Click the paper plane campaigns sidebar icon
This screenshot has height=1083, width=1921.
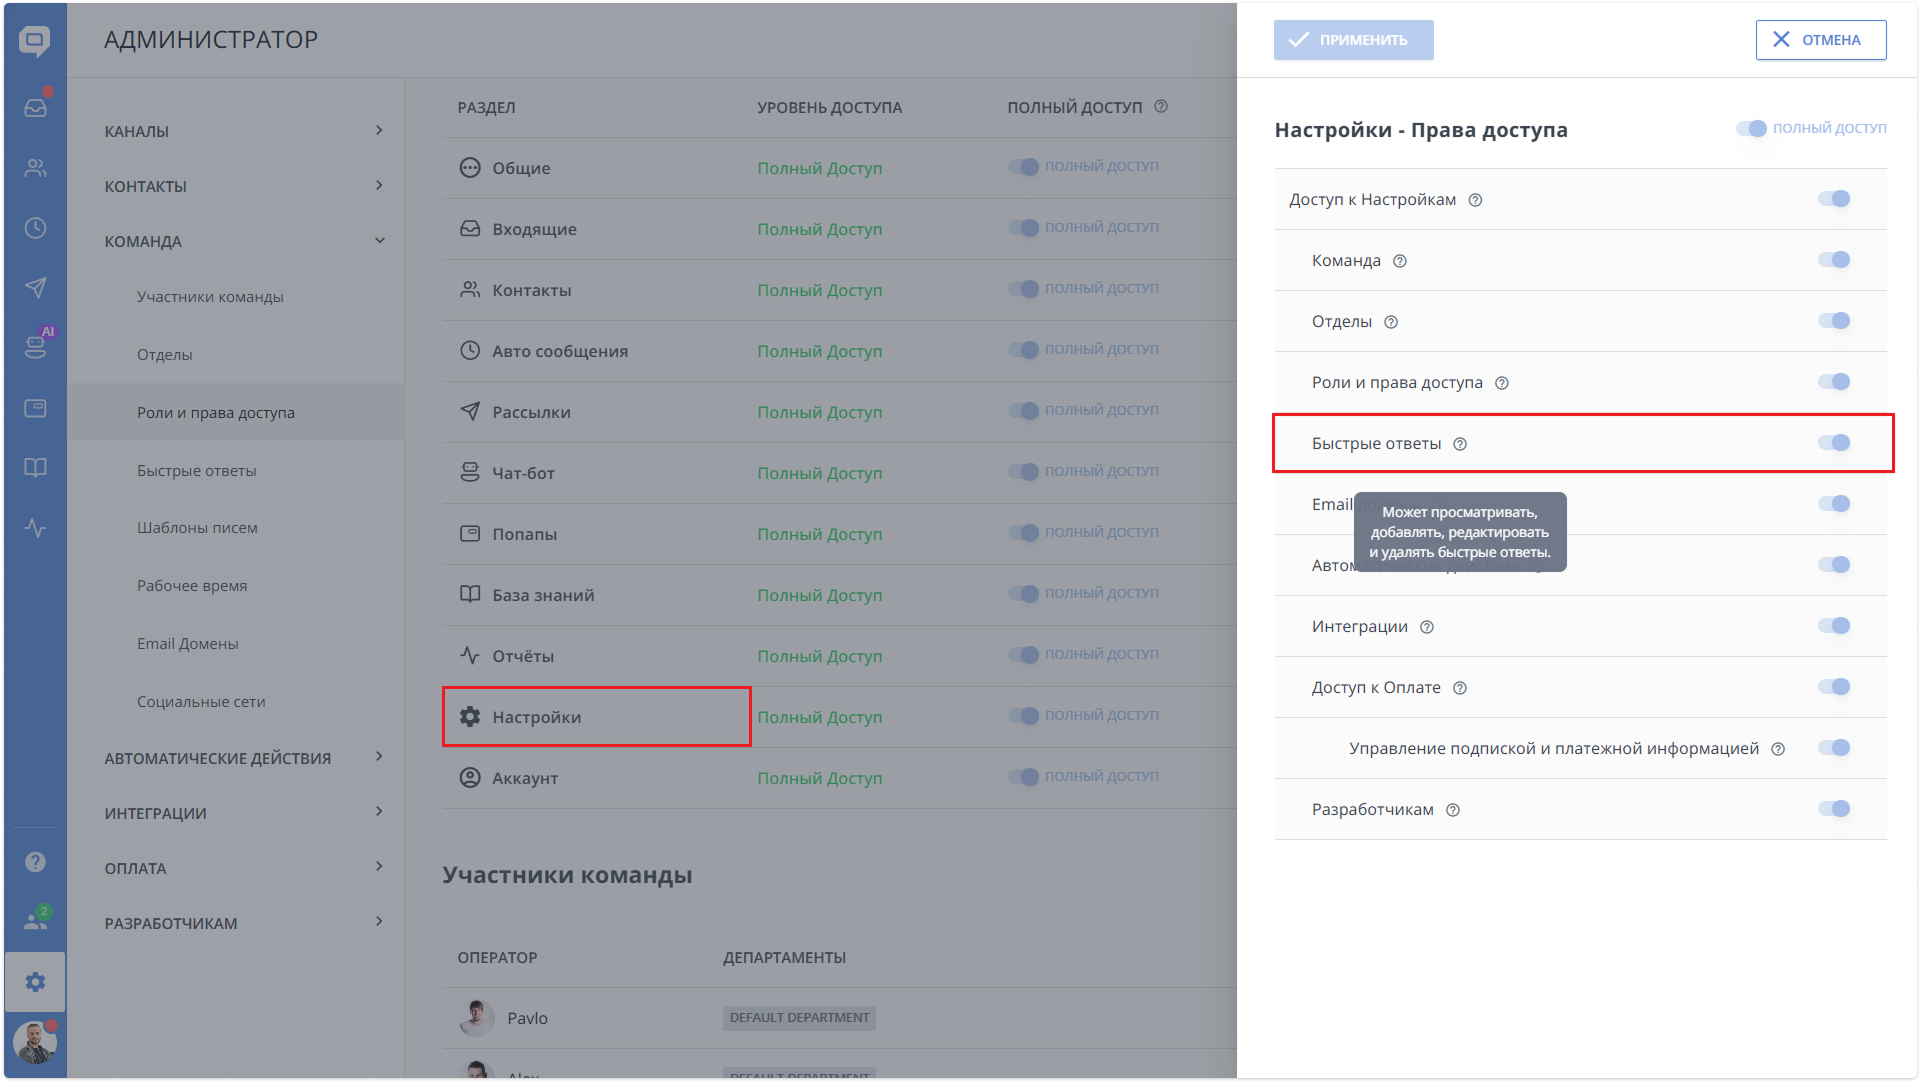pyautogui.click(x=35, y=288)
